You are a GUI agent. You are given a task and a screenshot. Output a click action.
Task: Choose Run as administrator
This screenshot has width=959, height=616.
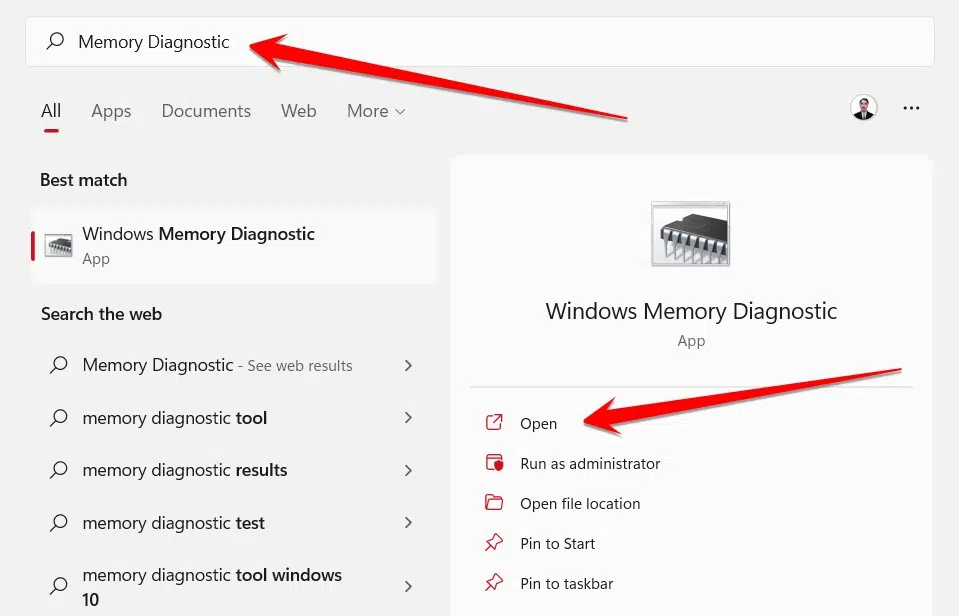[590, 463]
